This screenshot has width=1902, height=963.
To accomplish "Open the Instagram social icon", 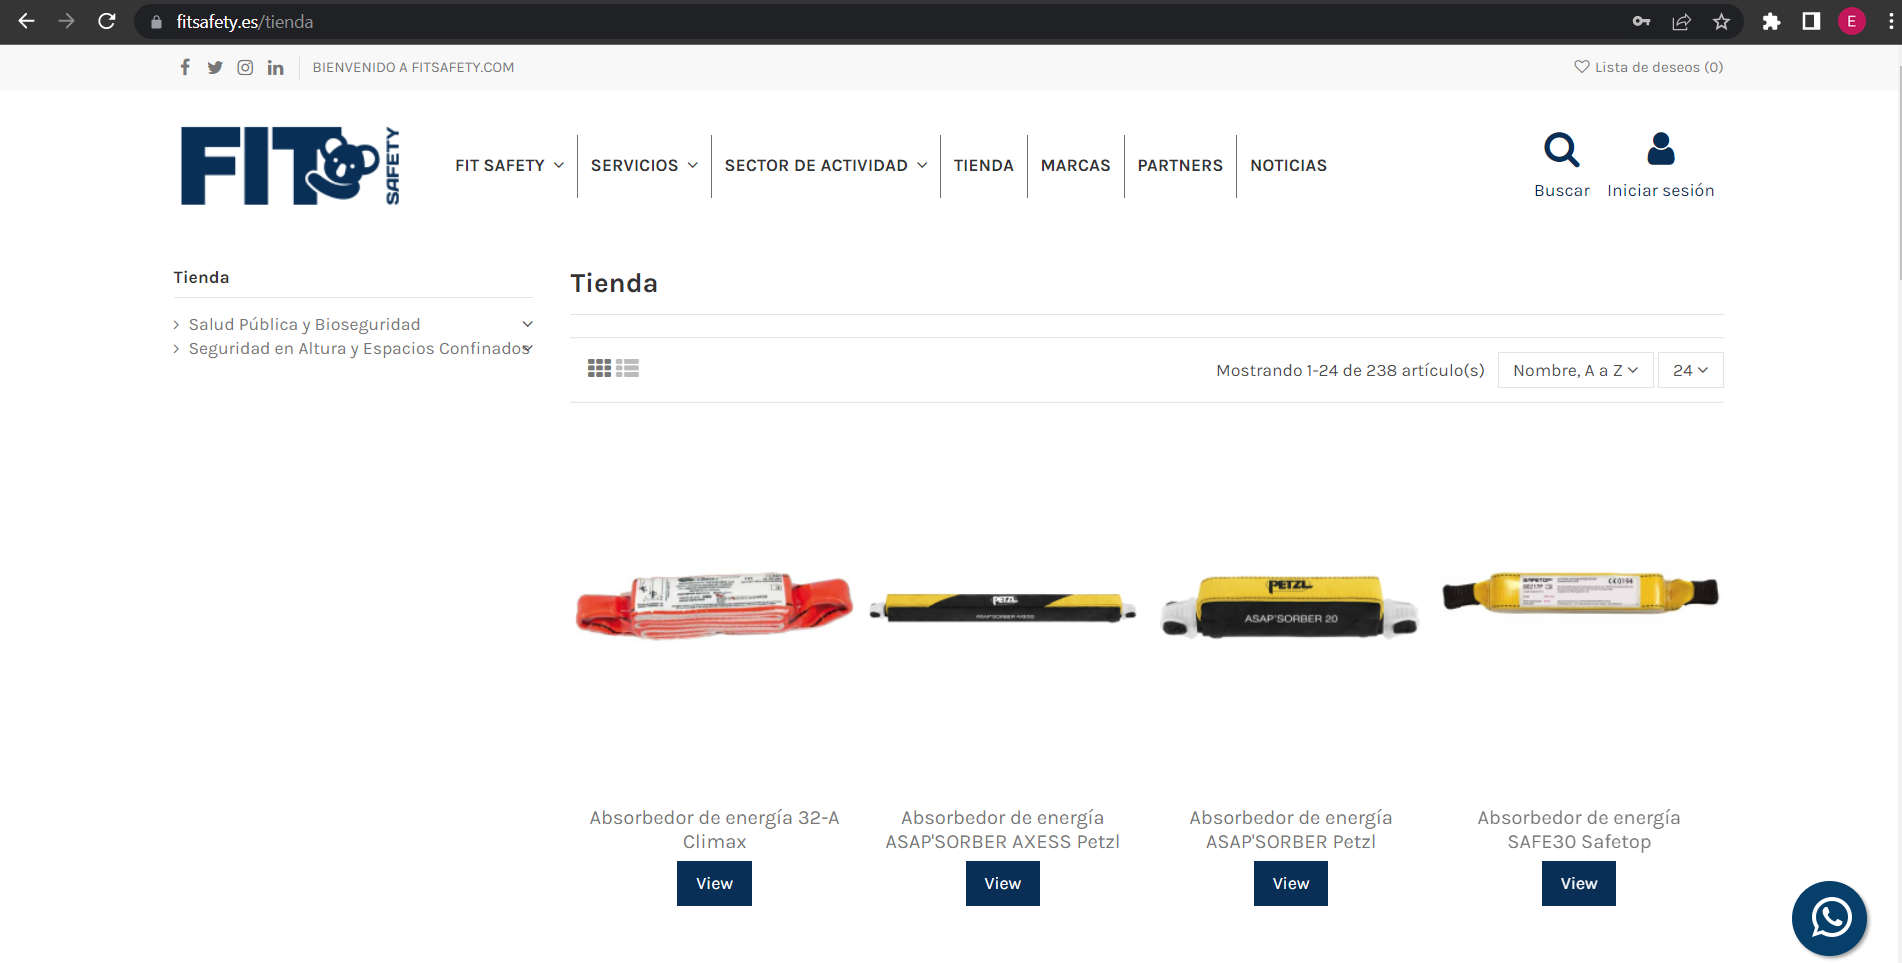I will pos(245,67).
